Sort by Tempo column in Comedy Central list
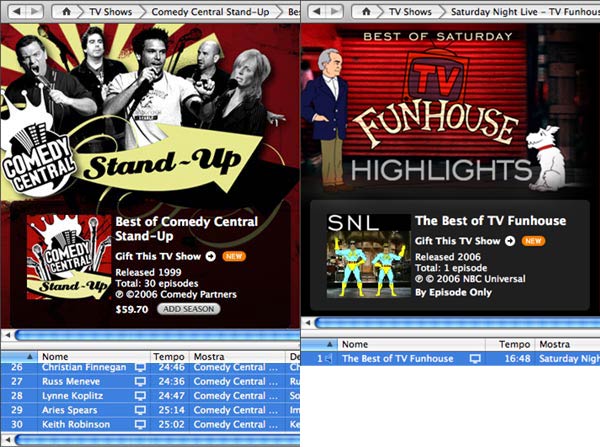 pos(169,357)
